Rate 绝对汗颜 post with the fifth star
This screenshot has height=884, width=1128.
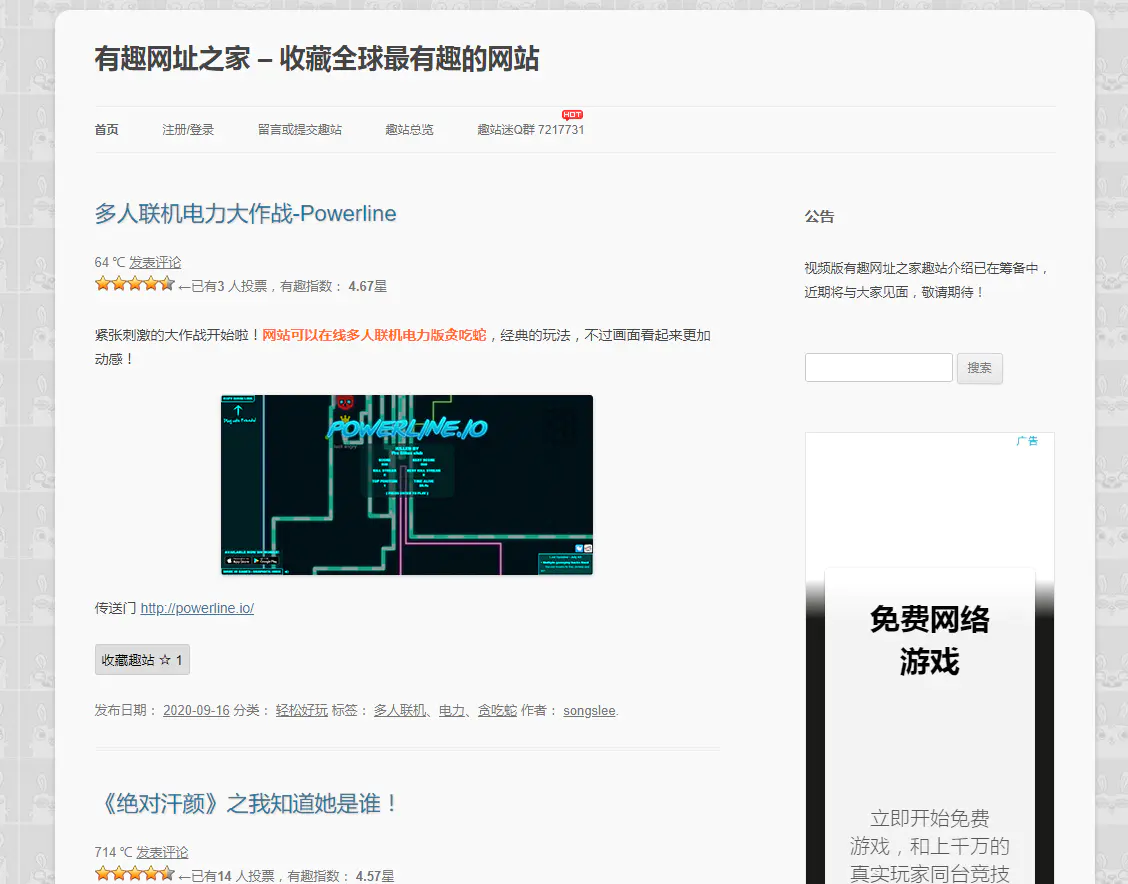[166, 873]
